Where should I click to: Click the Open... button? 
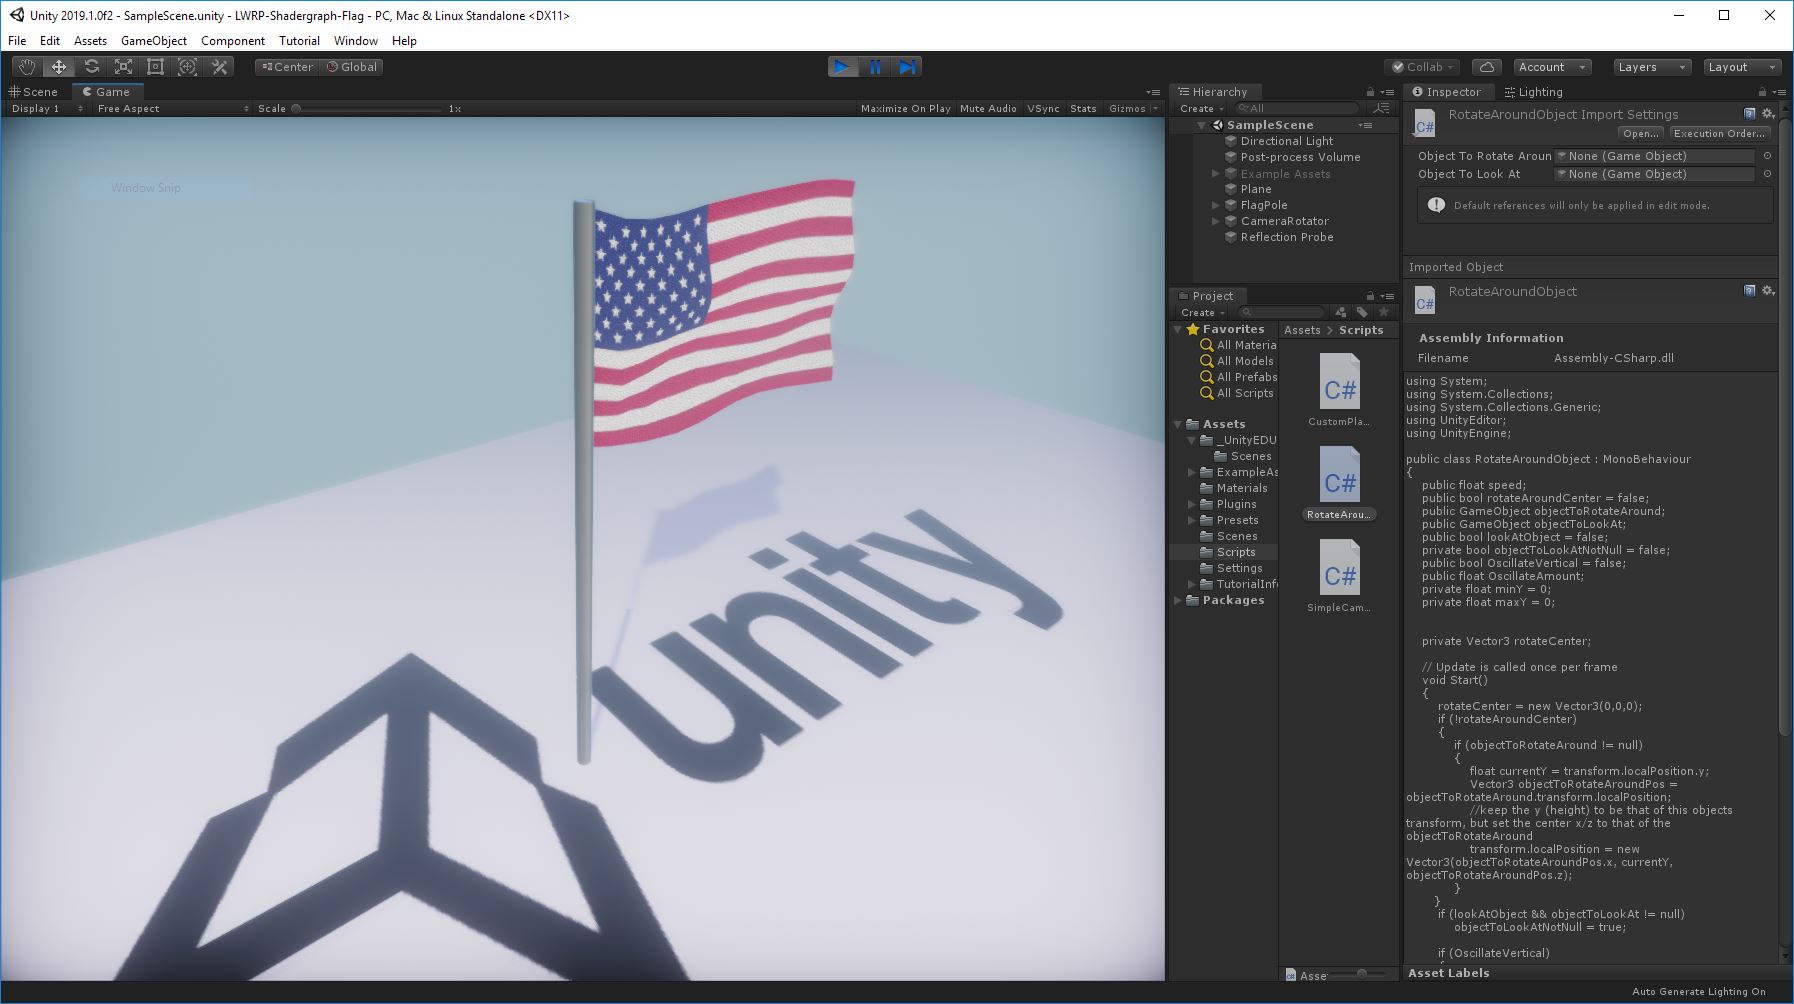(x=1640, y=133)
